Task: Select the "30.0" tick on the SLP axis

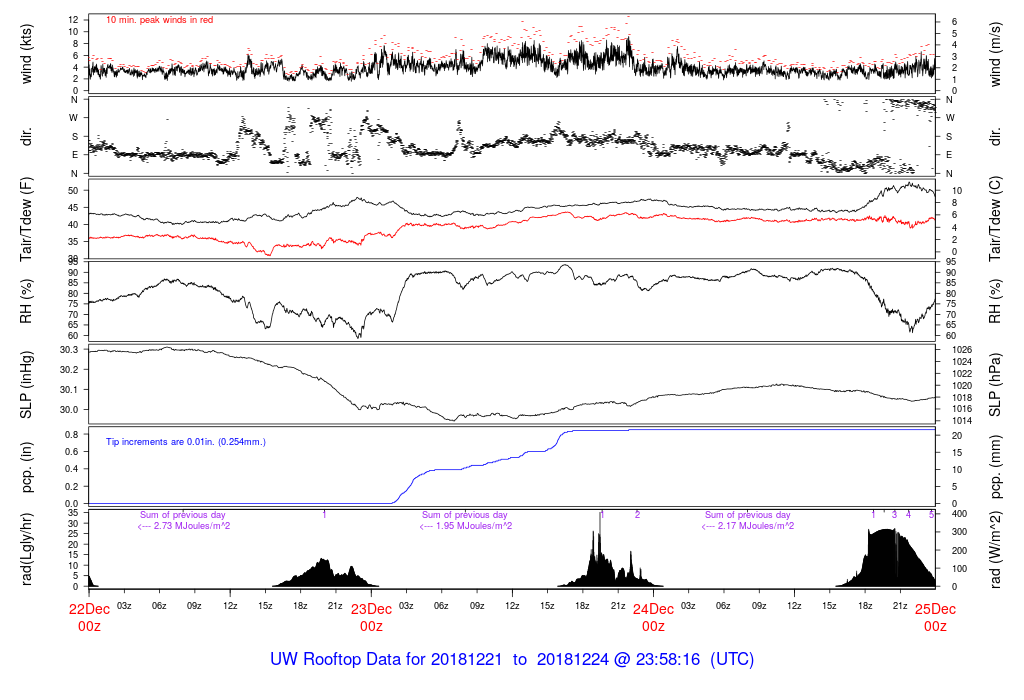Action: pos(69,409)
